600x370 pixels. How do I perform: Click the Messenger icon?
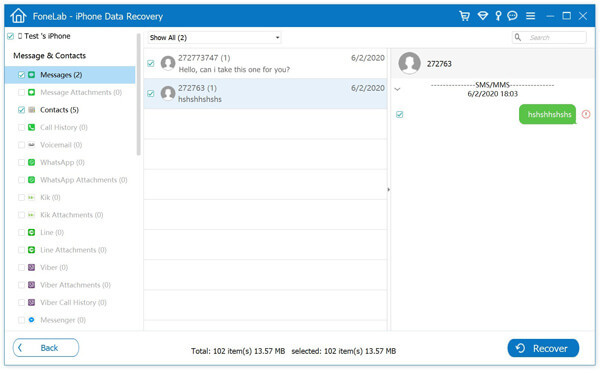(31, 320)
